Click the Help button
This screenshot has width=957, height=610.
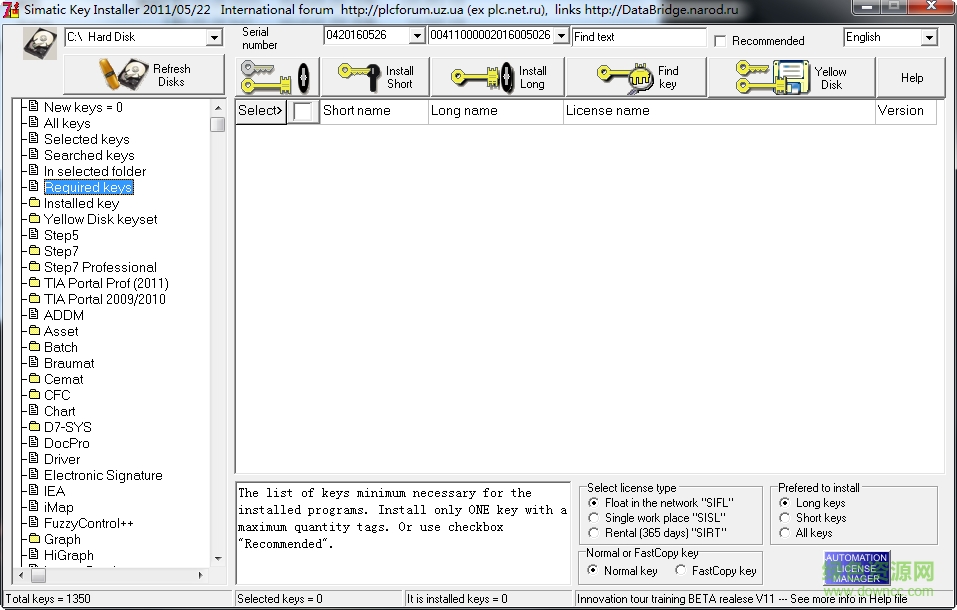pos(911,77)
